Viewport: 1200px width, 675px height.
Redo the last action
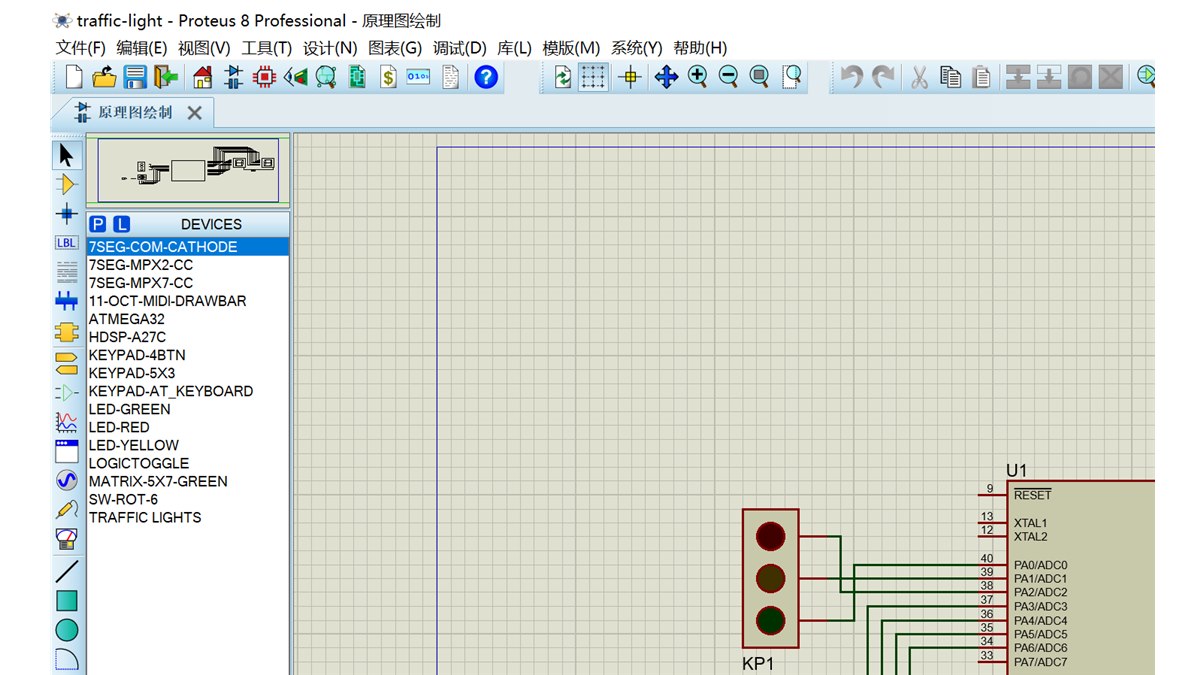click(883, 77)
